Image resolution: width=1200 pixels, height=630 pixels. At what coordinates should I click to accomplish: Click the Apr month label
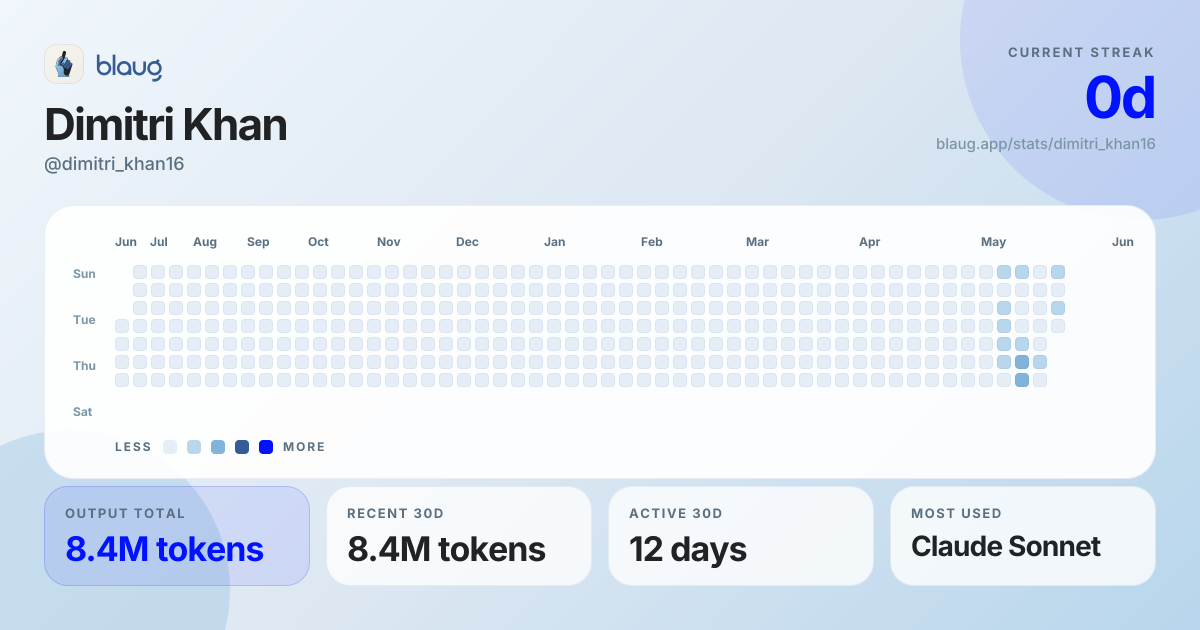coord(869,242)
